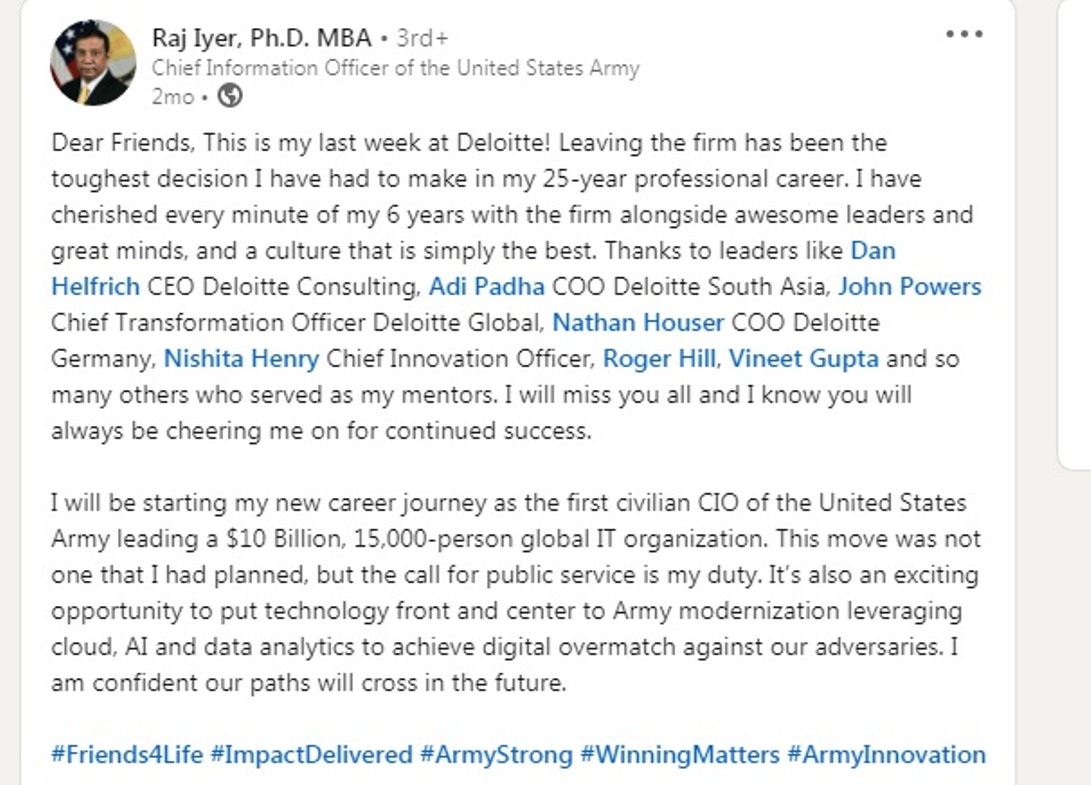
Task: Open Nishita Henry's profile mention
Action: [241, 359]
